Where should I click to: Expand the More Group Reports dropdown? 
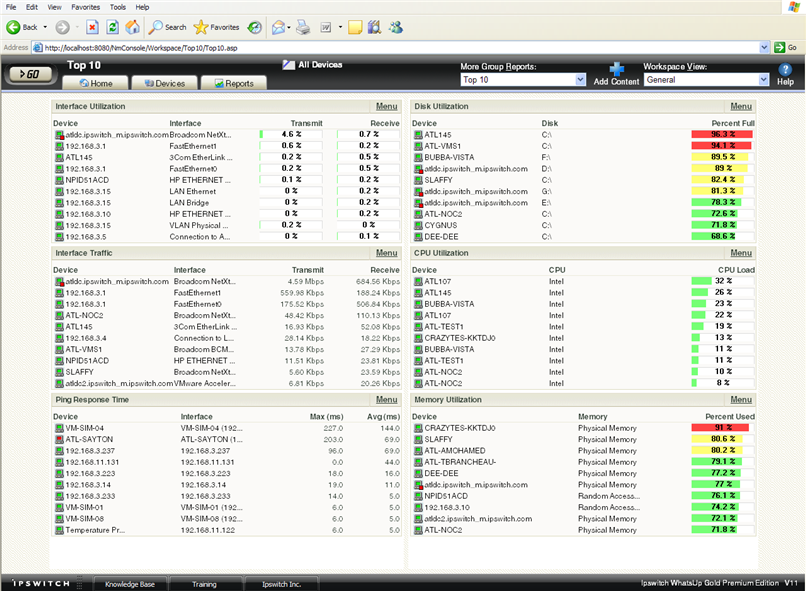pyautogui.click(x=581, y=80)
